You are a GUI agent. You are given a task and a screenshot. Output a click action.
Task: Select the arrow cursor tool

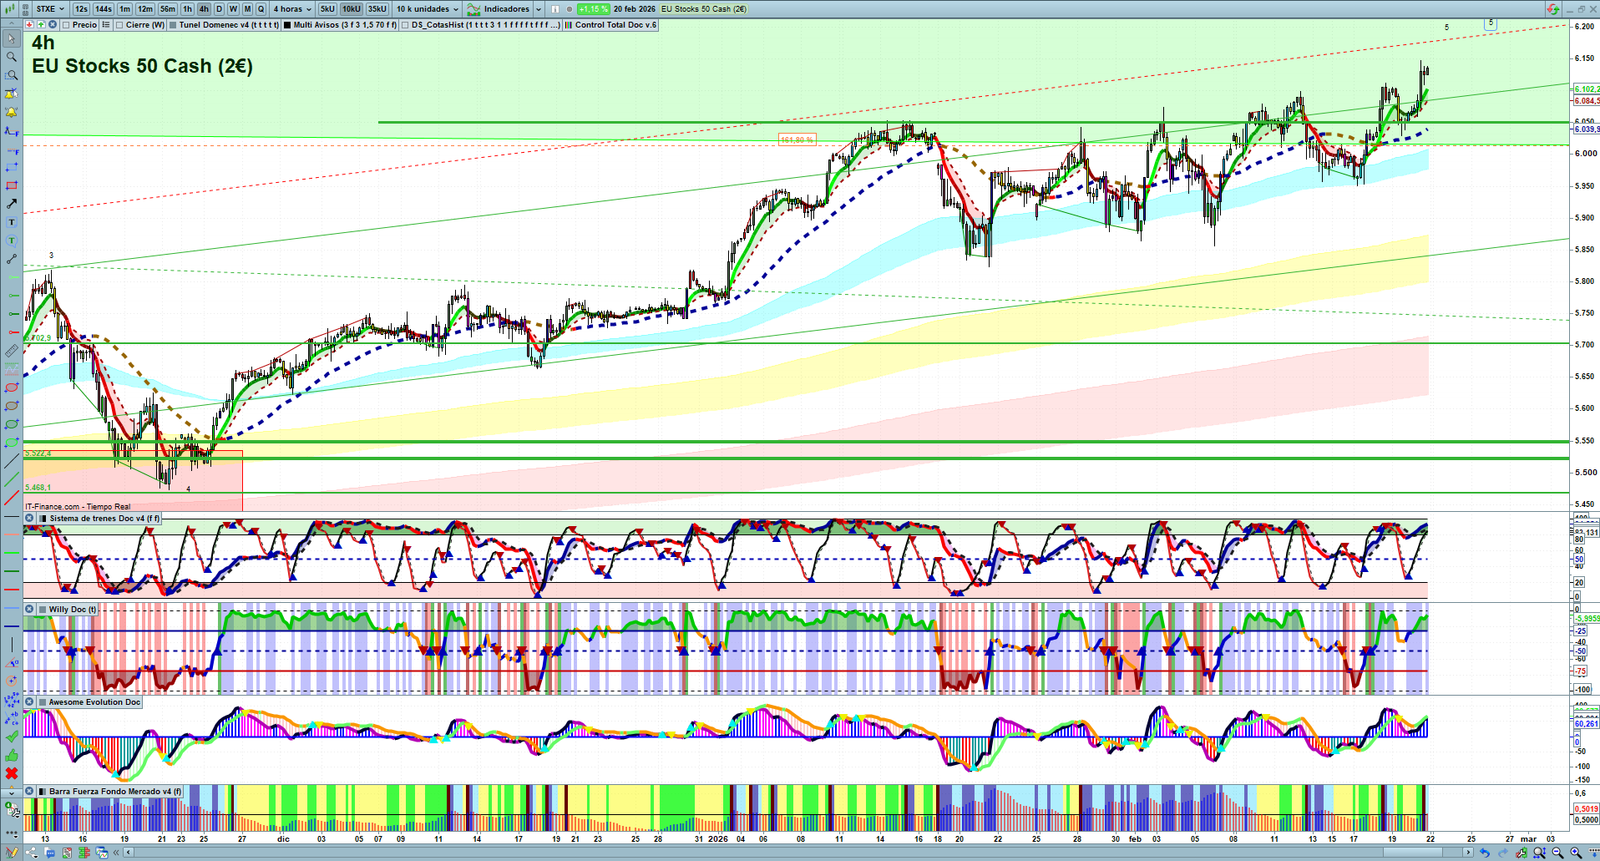pyautogui.click(x=11, y=39)
